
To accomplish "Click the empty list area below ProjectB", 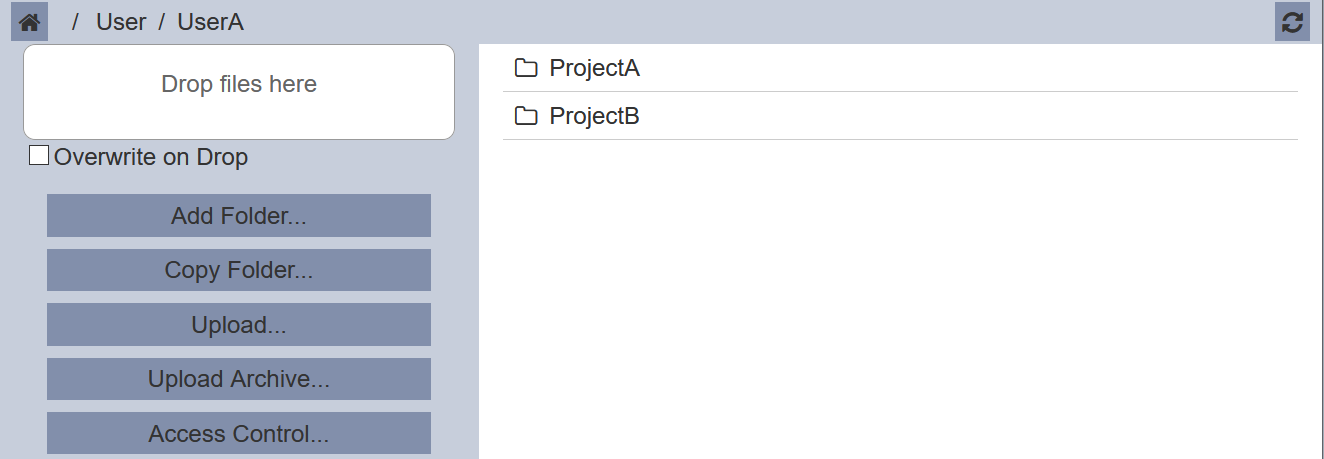I will pos(900,300).
